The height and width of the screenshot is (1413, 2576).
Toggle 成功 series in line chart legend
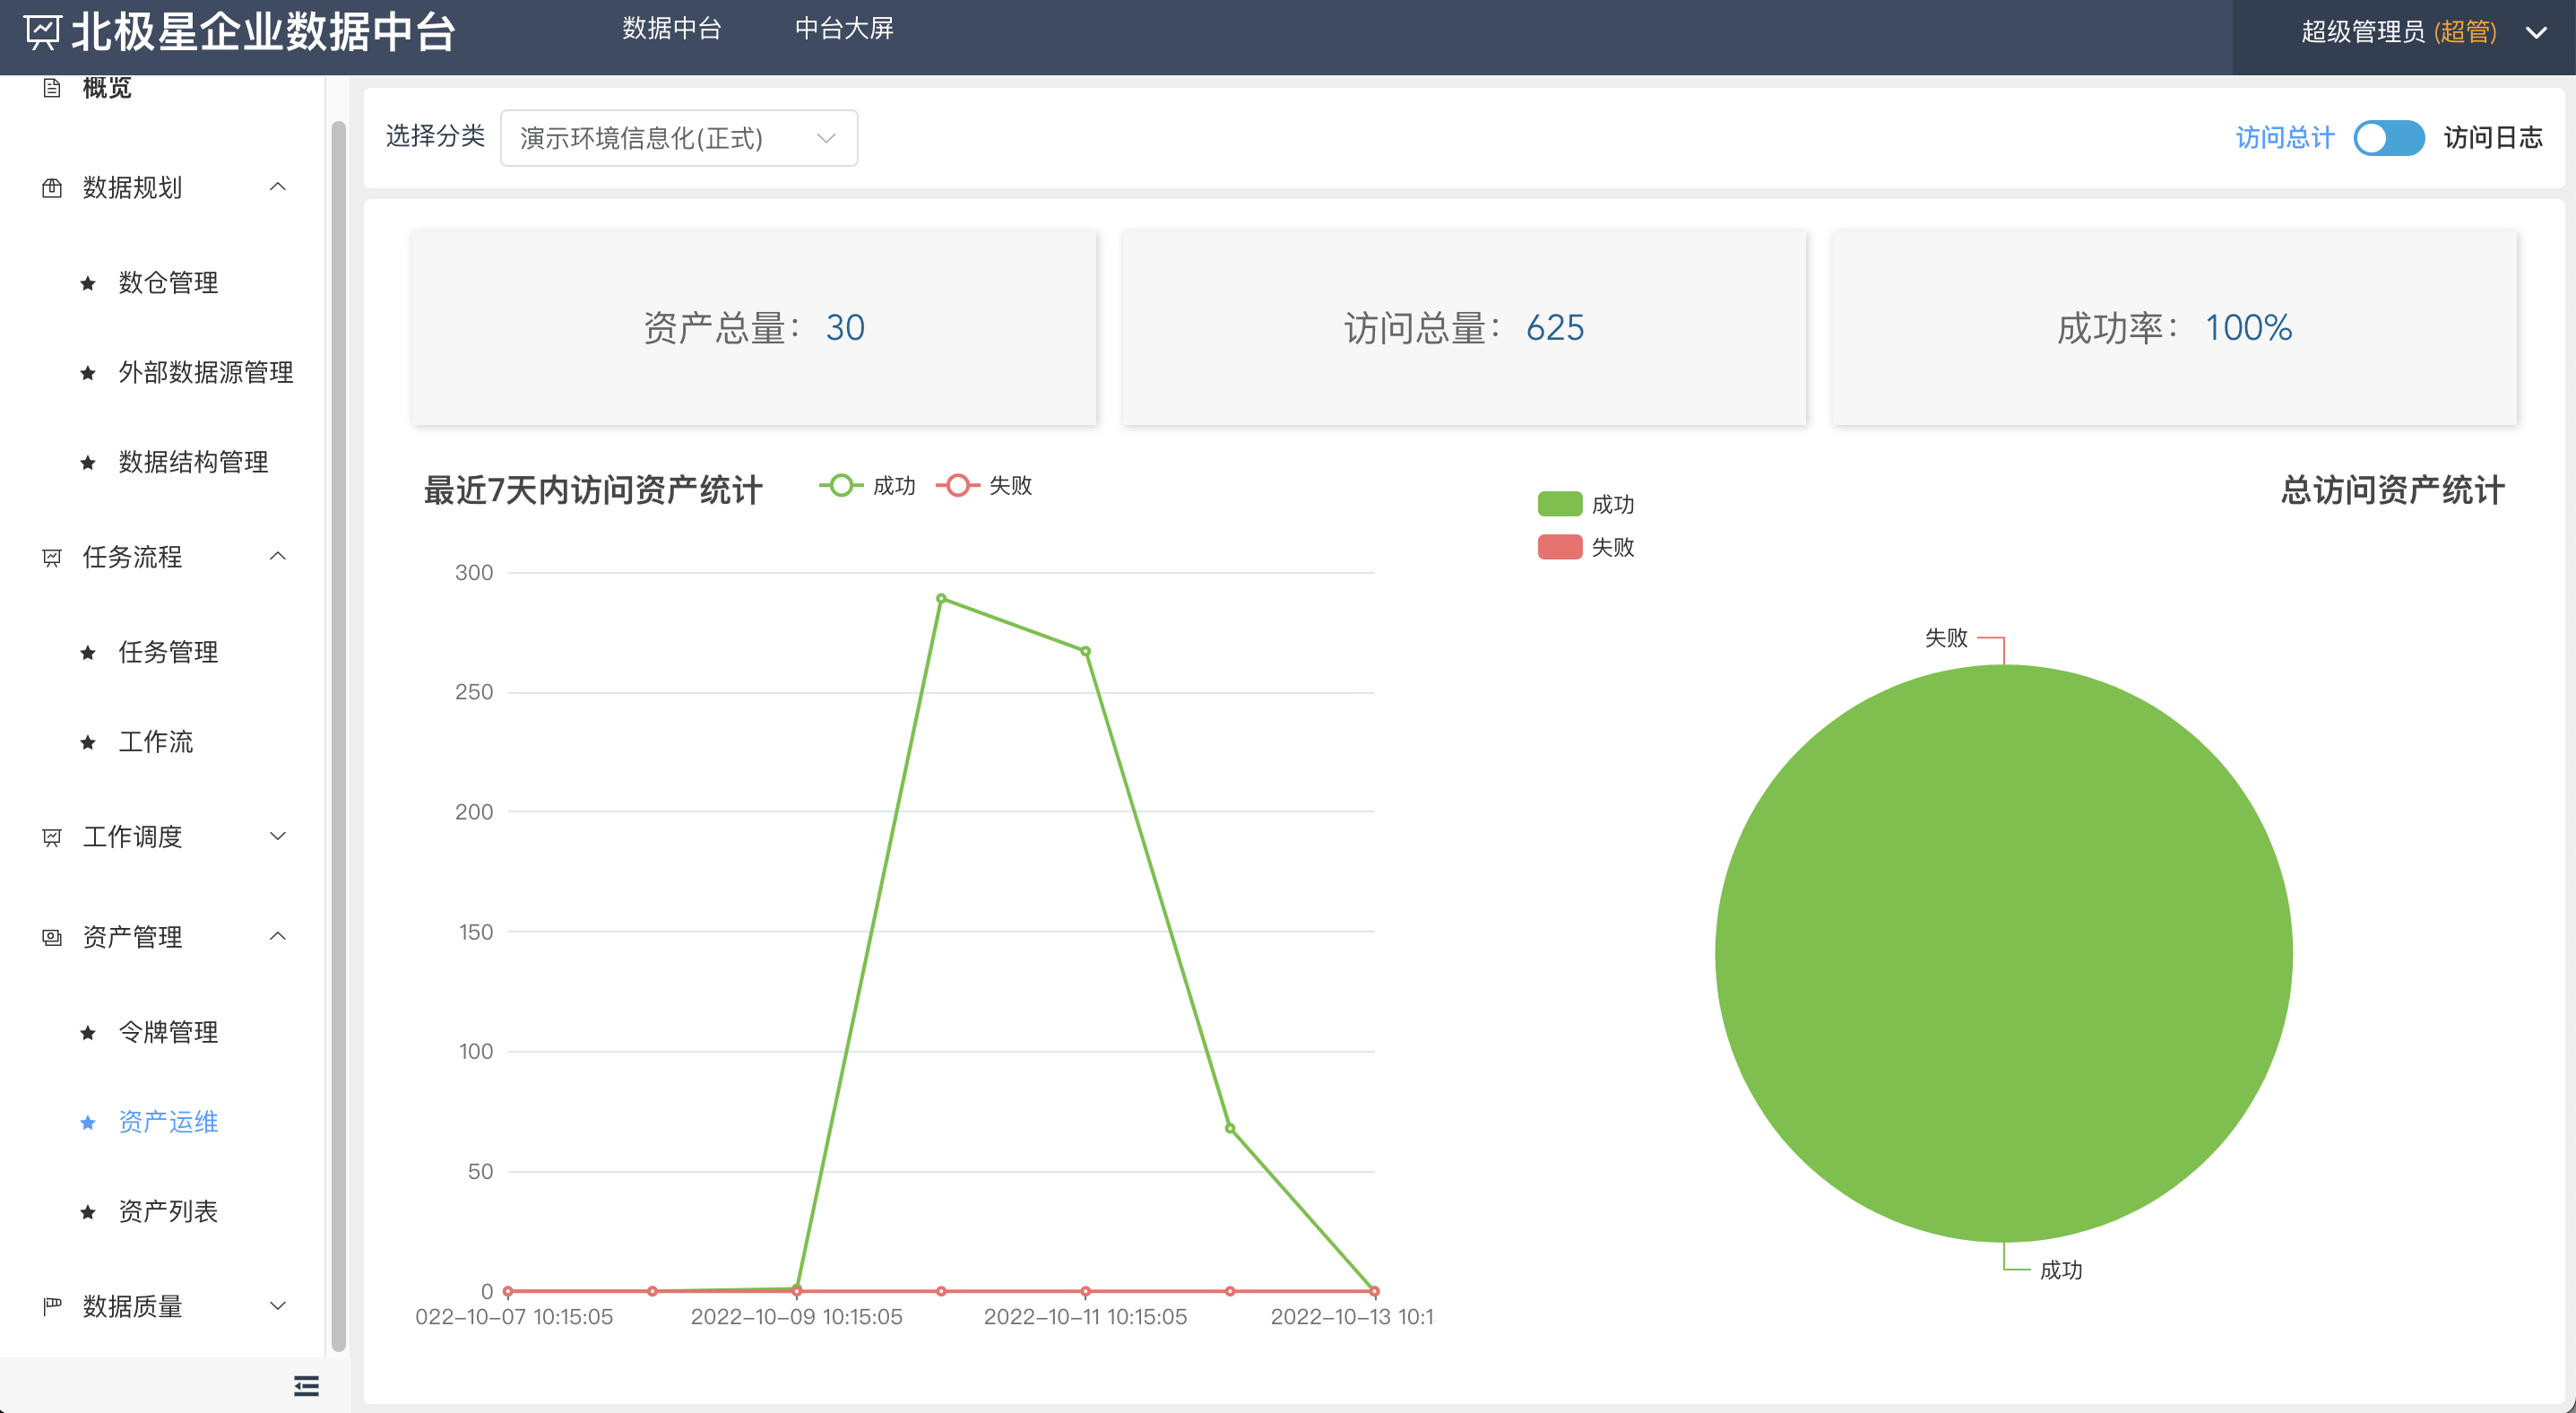867,485
